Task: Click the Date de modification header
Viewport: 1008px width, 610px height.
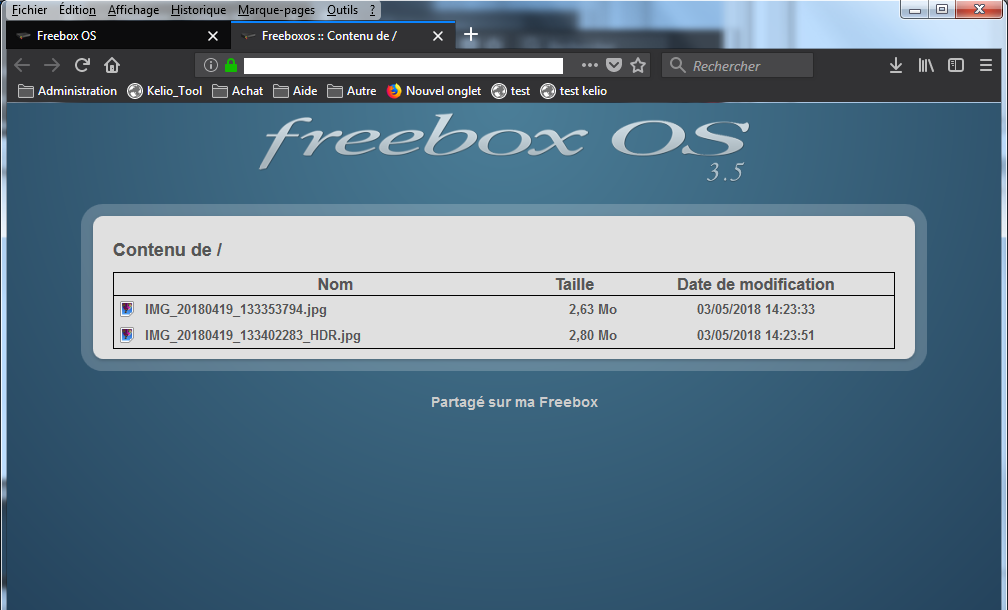Action: tap(755, 284)
